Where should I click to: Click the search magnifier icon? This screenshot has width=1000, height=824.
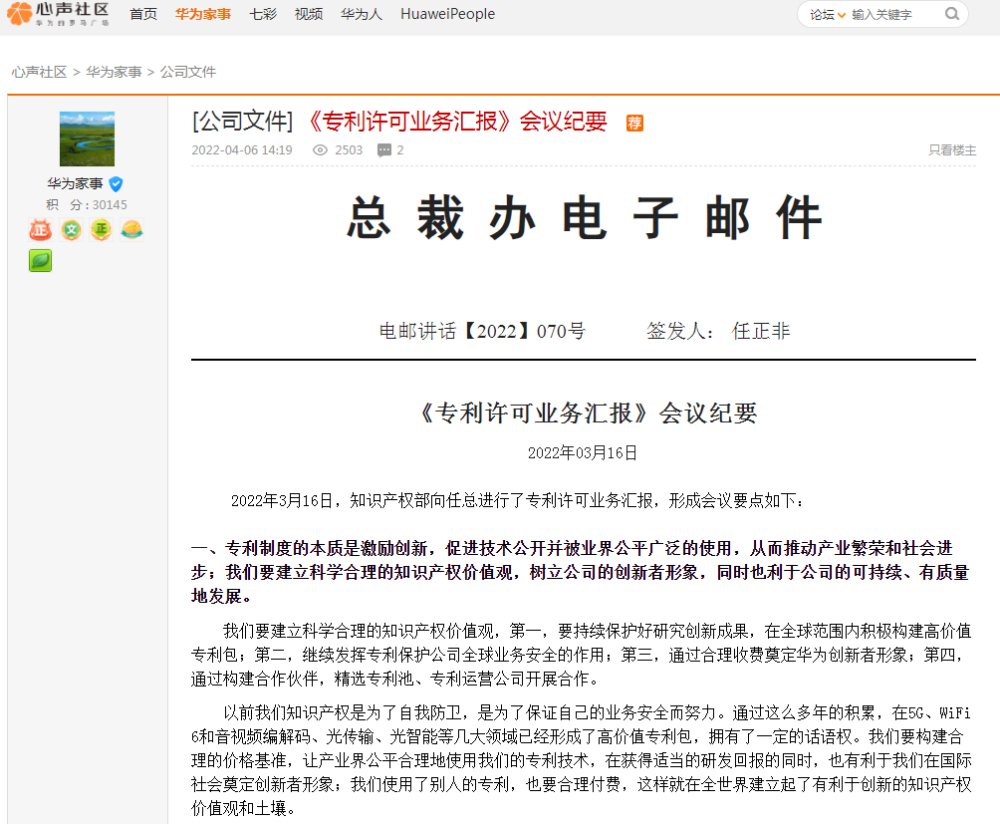click(x=952, y=14)
